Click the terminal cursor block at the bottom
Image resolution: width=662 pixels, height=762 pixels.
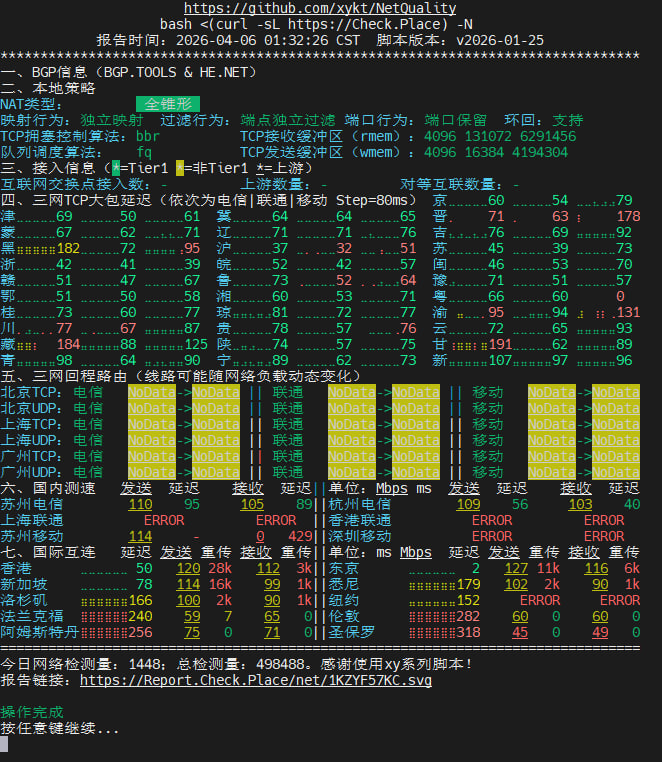tap(5, 743)
